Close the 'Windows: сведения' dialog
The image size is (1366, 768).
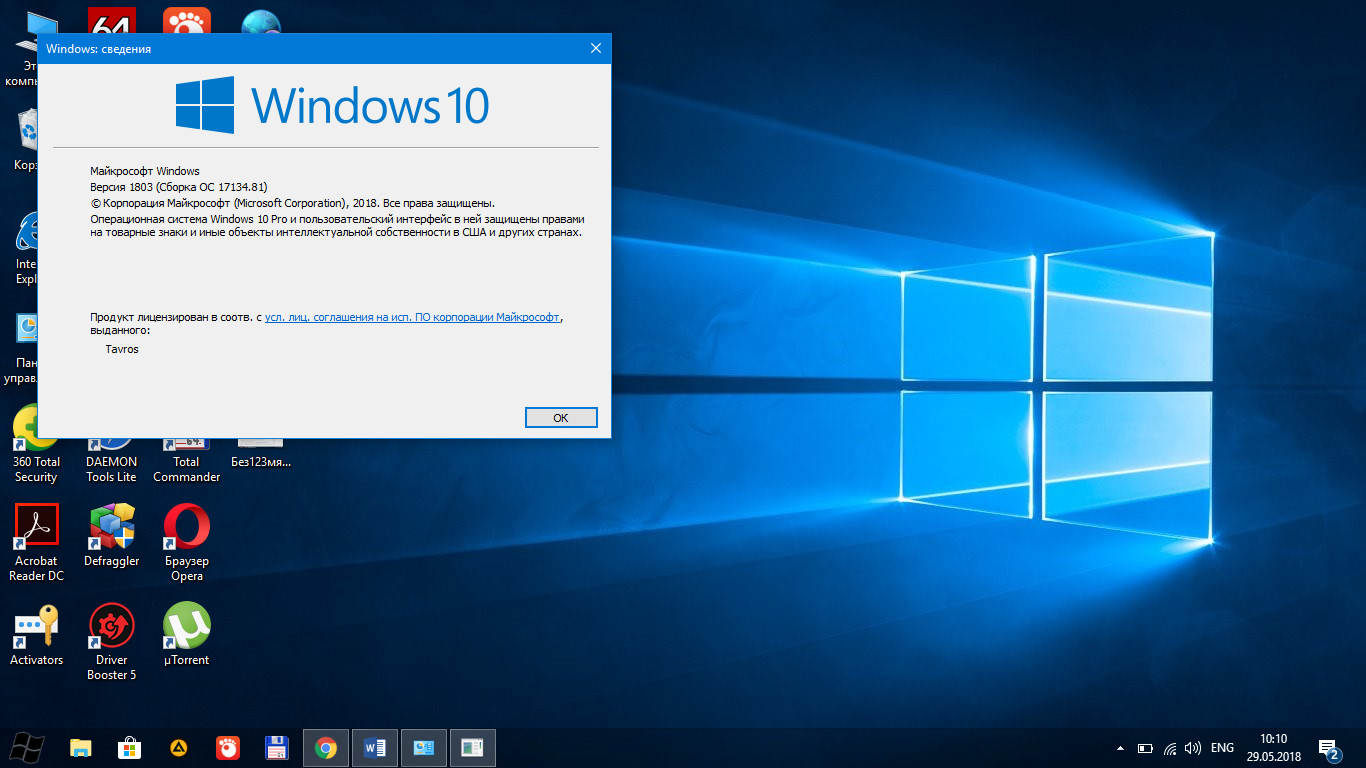pyautogui.click(x=596, y=48)
